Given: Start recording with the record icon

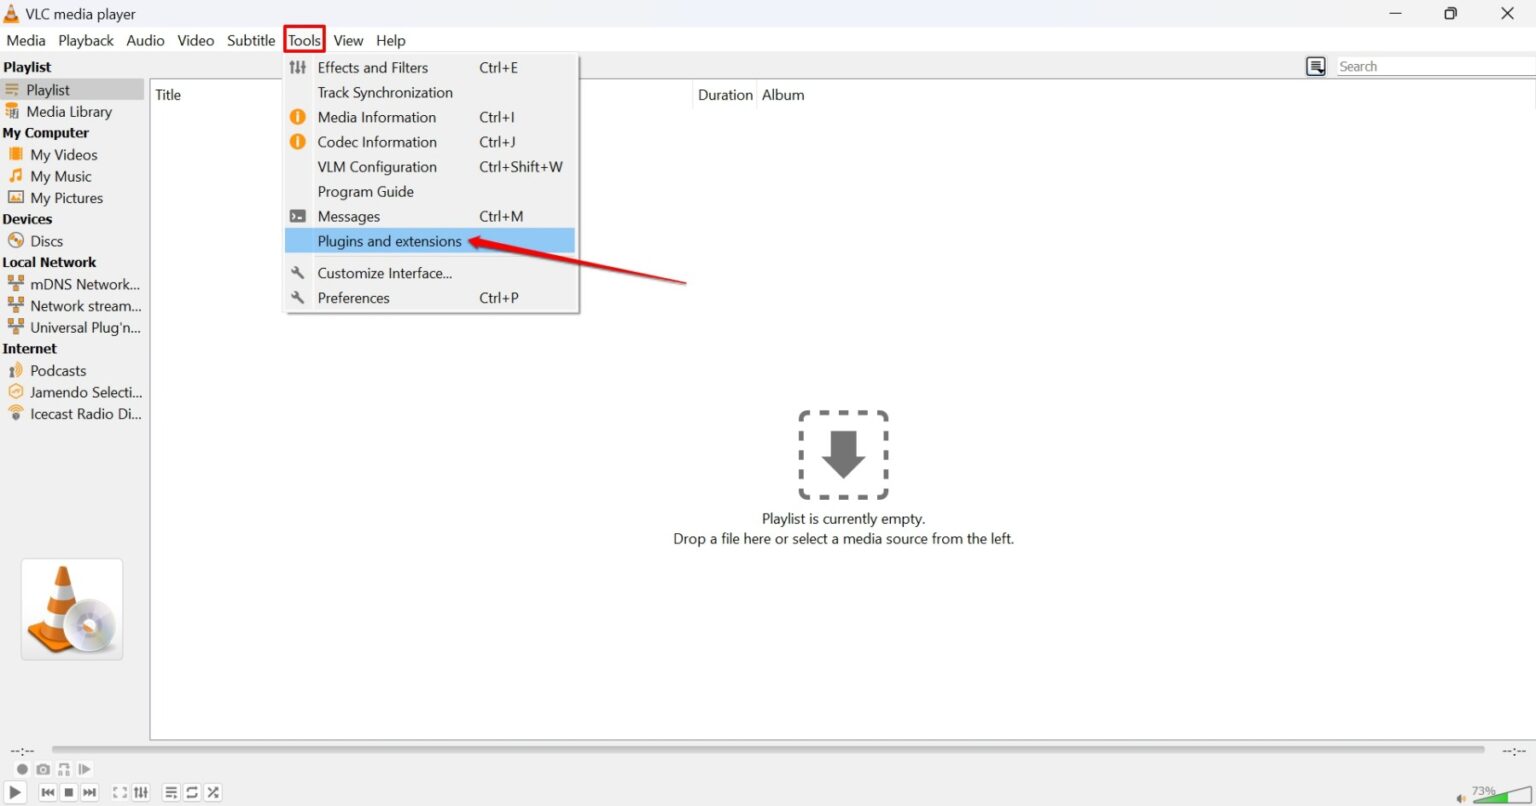Looking at the screenshot, I should pyautogui.click(x=22, y=769).
